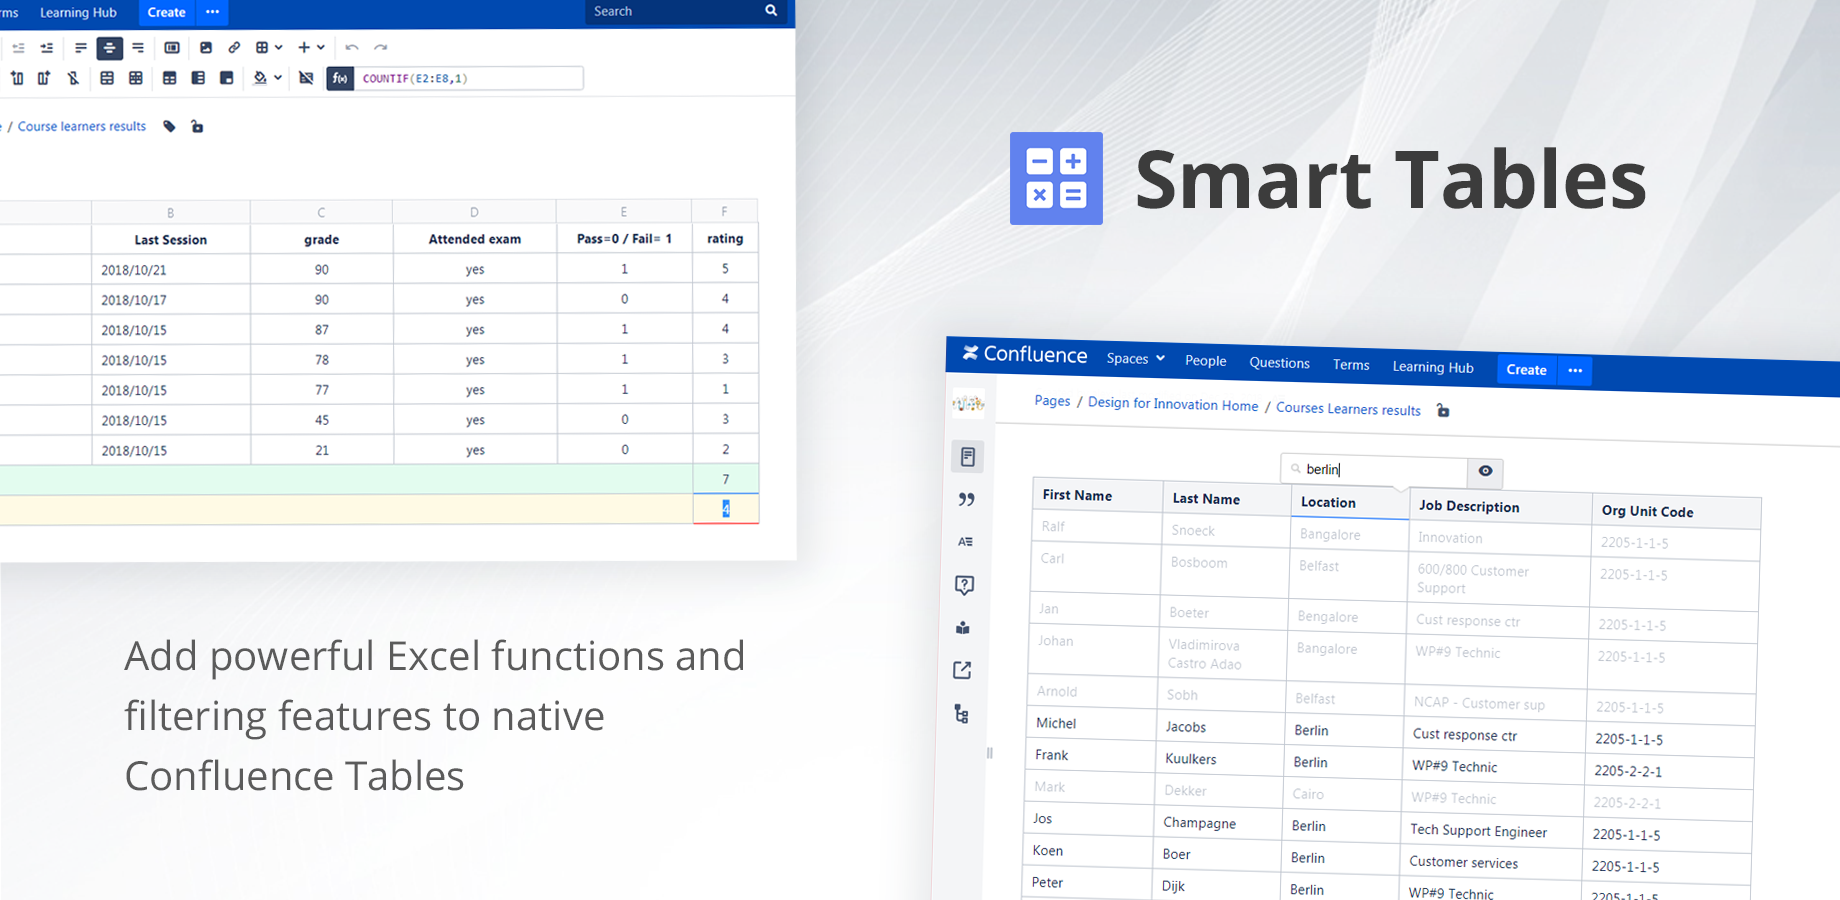Viewport: 1840px width, 900px height.
Task: Click the rating column header cell
Action: (725, 239)
